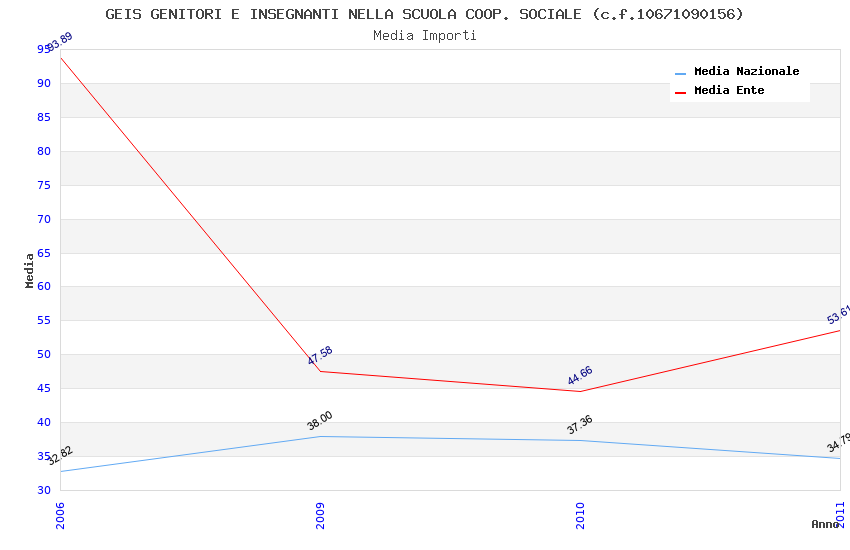Viewport: 850px width, 550px height.
Task: Click the y-axis tick 75
Action: pyautogui.click(x=44, y=185)
